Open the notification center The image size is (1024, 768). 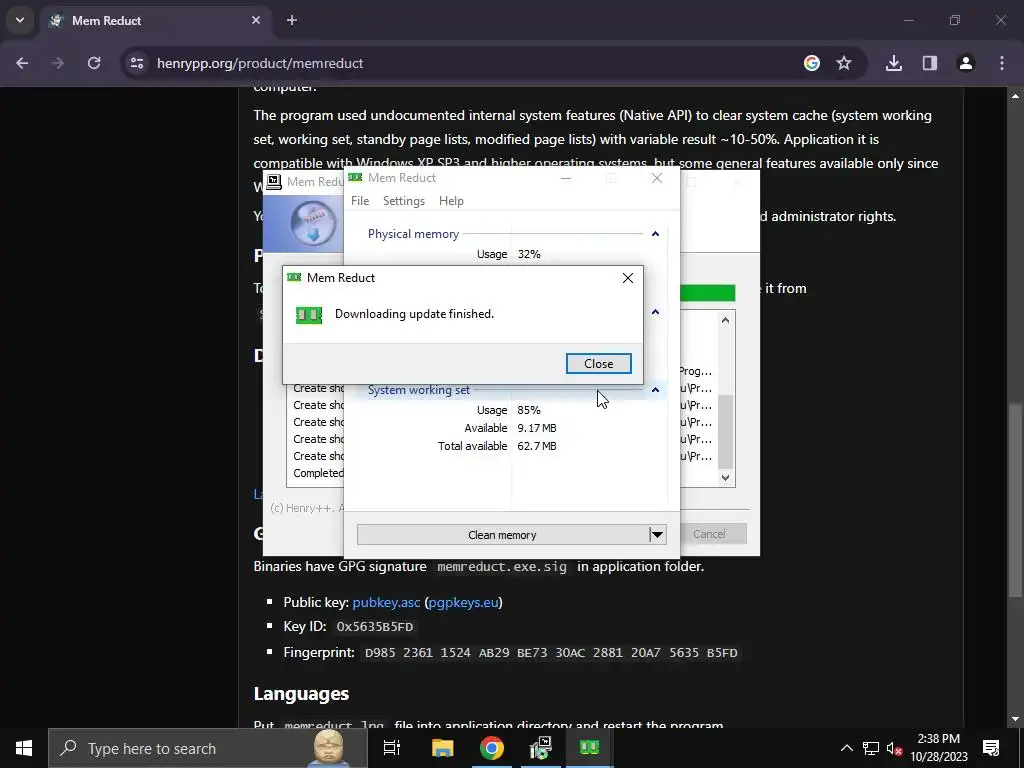coord(991,748)
